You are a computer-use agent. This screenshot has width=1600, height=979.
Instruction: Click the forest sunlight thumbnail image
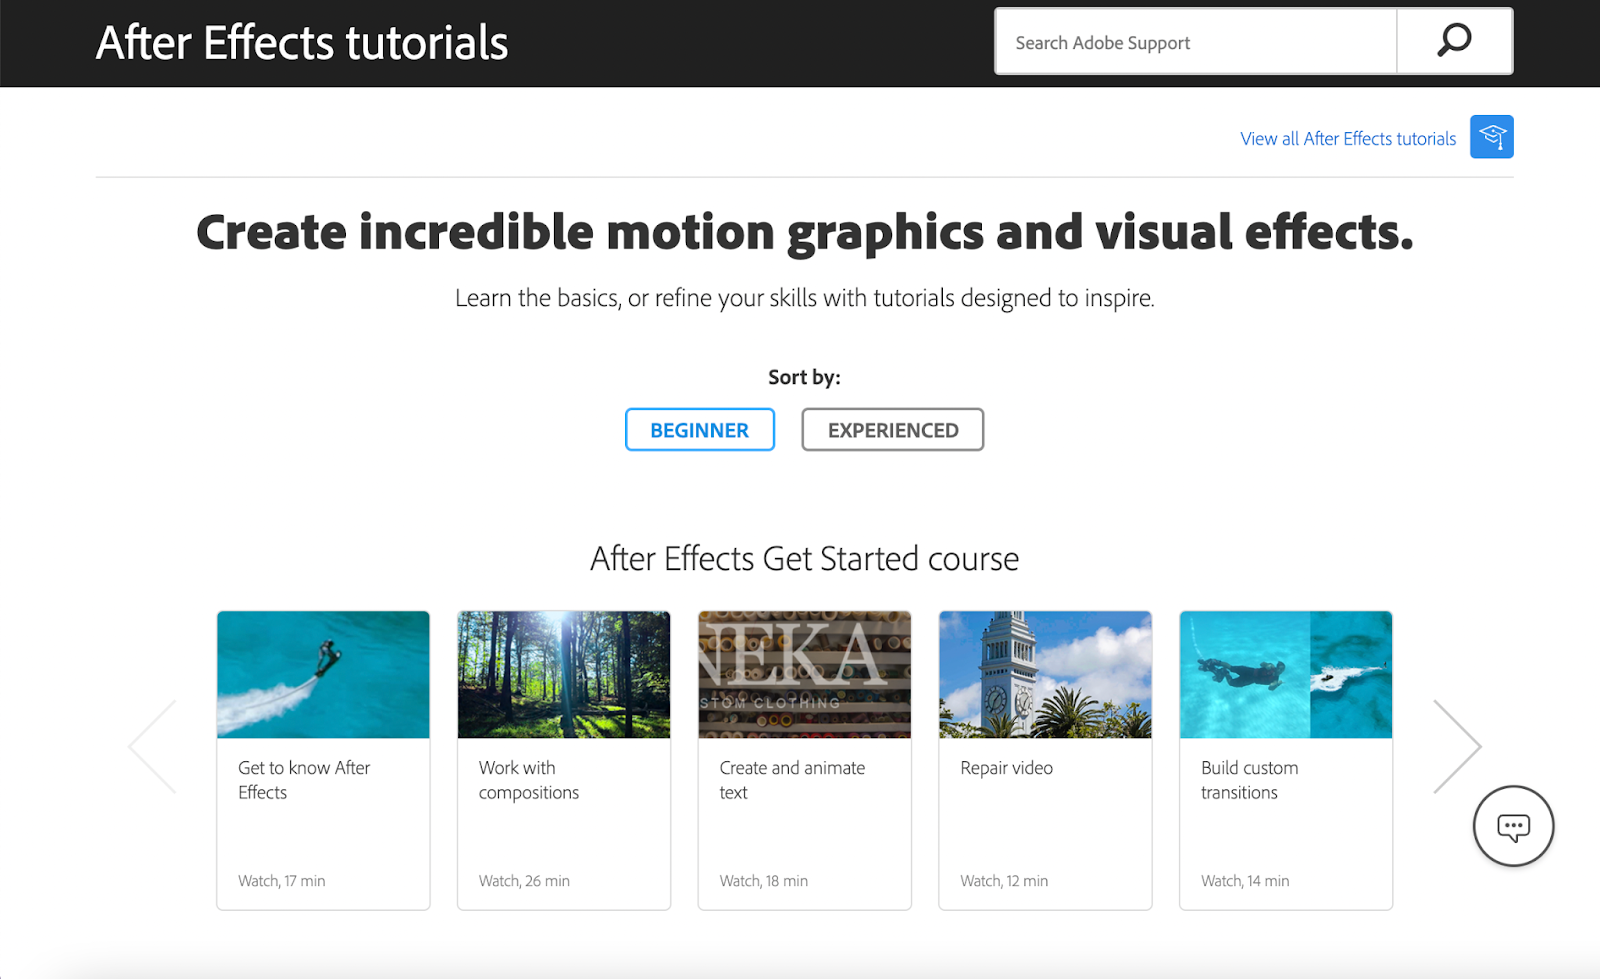point(563,674)
